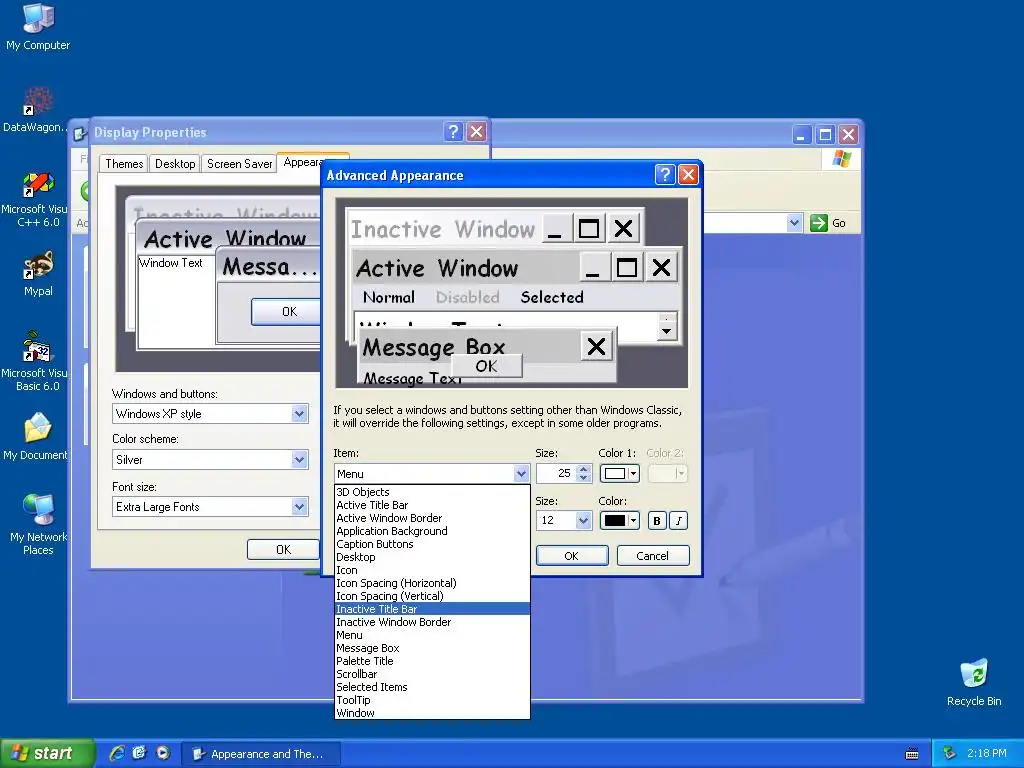Open Color 1 picker swatch
Viewport: 1024px width, 768px height.
(619, 473)
